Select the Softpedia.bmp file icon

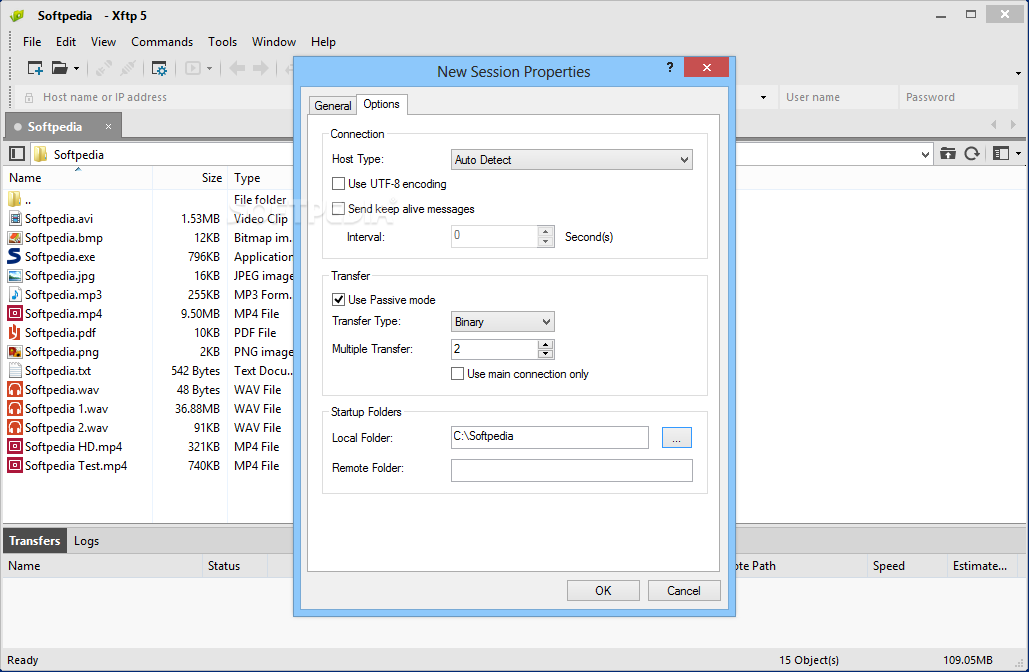tap(15, 238)
